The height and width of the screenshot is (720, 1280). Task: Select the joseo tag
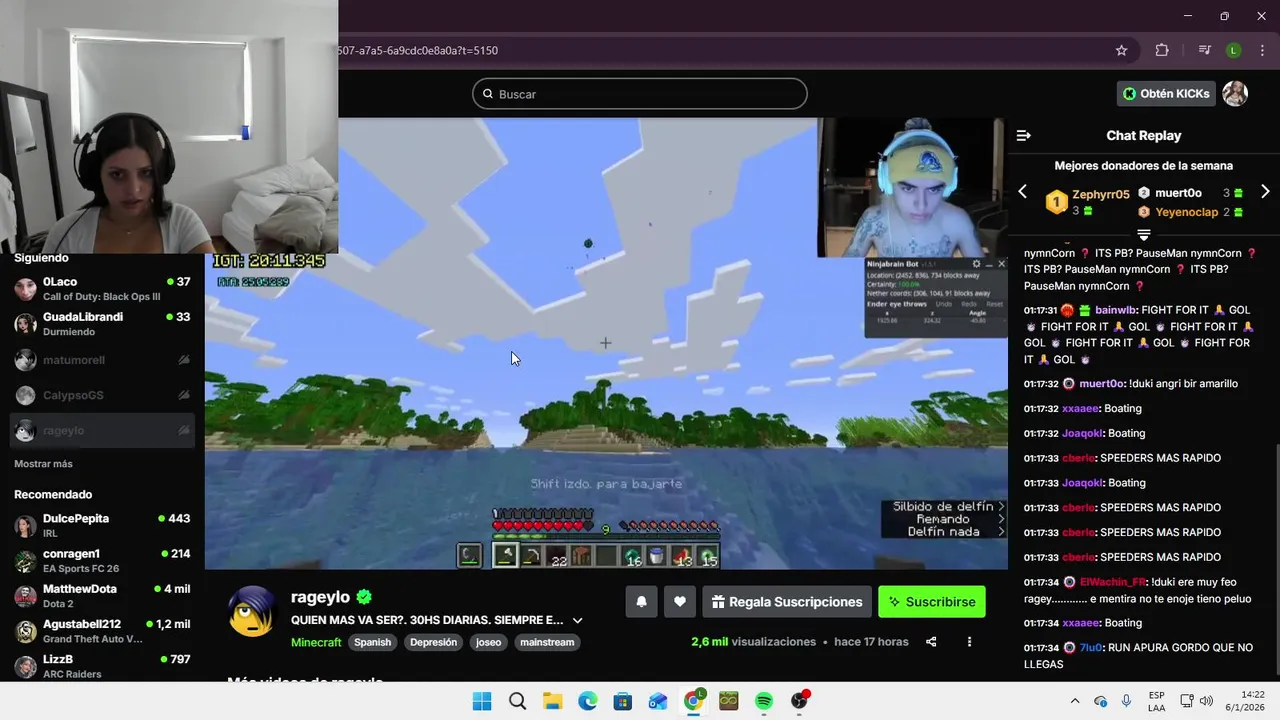tap(488, 642)
